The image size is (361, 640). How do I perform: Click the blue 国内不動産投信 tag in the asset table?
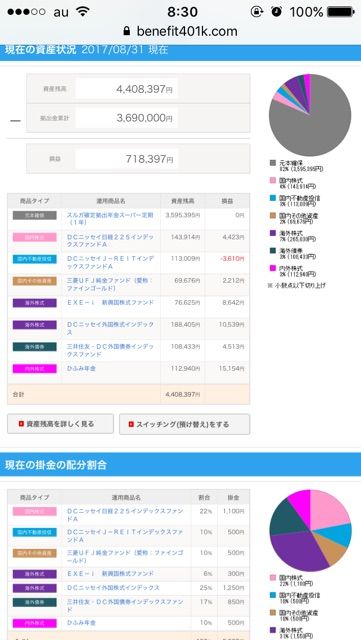click(x=34, y=259)
